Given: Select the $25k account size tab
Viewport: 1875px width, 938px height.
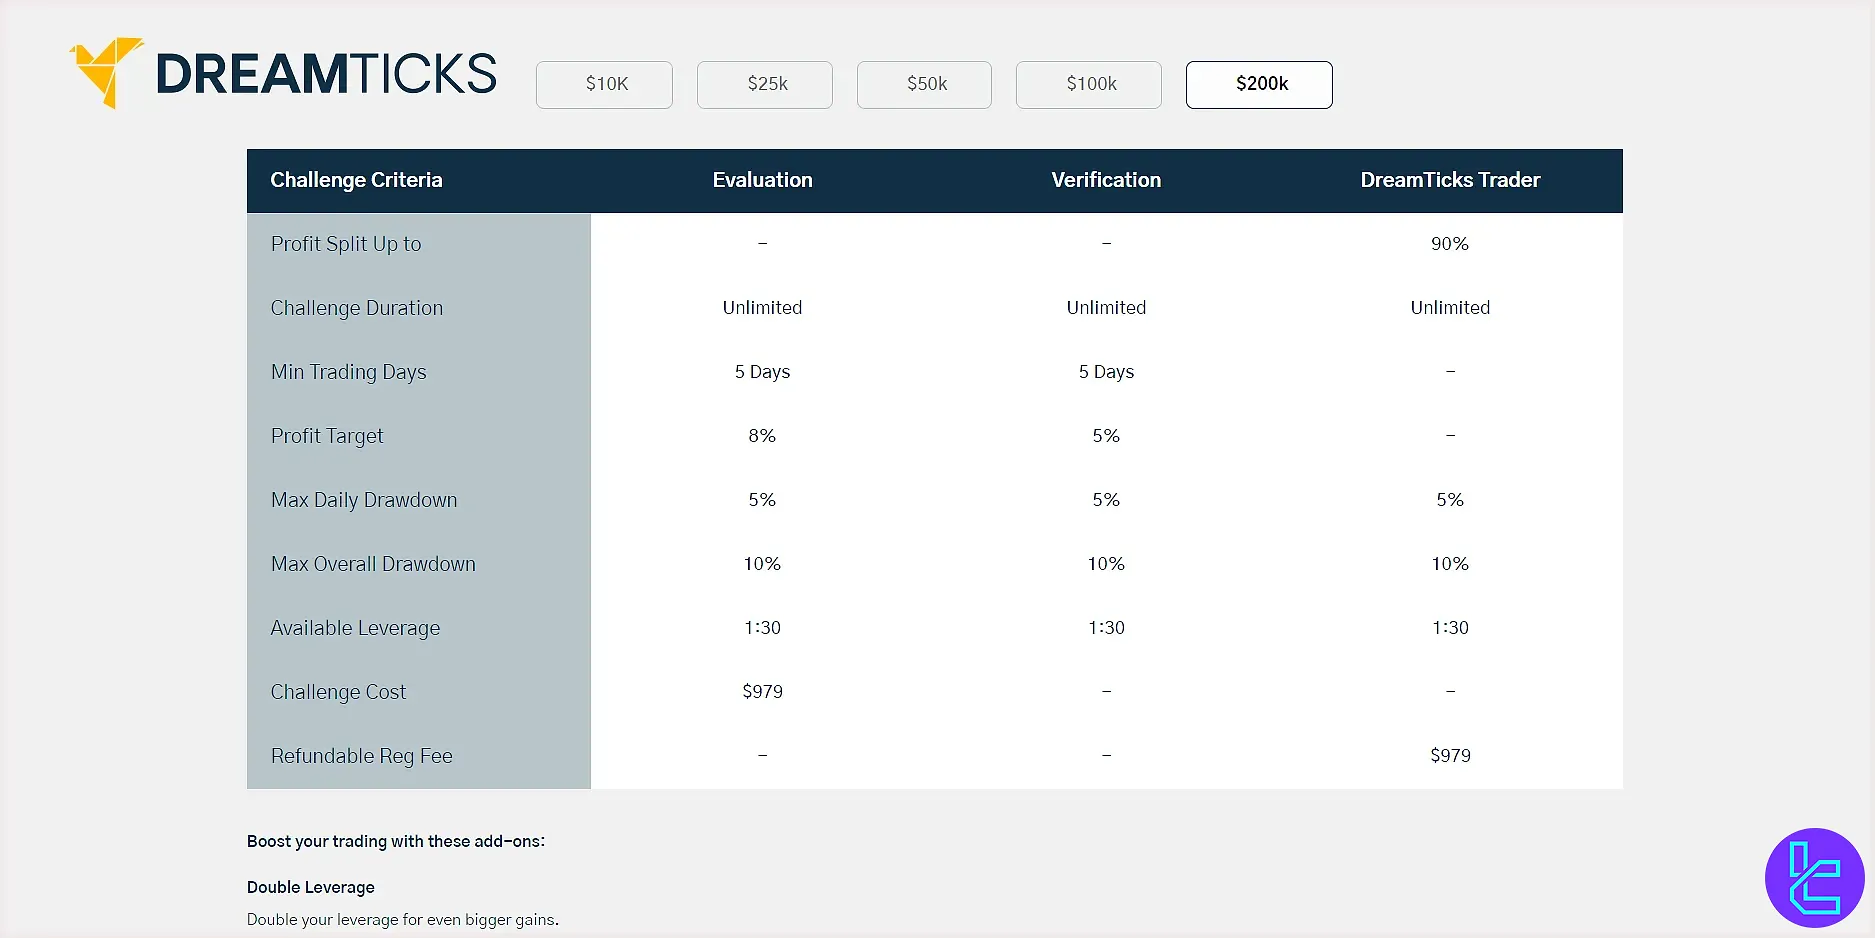Looking at the screenshot, I should (765, 85).
